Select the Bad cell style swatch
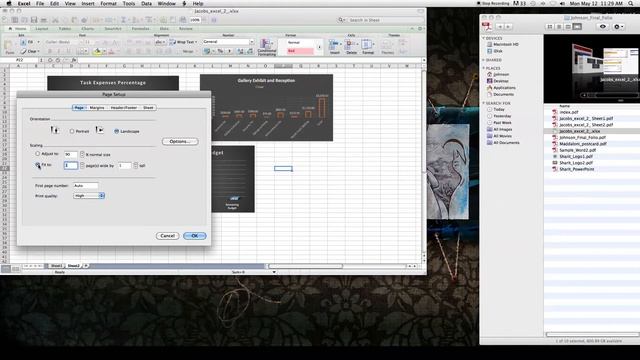The width and height of the screenshot is (640, 360). (x=300, y=51)
